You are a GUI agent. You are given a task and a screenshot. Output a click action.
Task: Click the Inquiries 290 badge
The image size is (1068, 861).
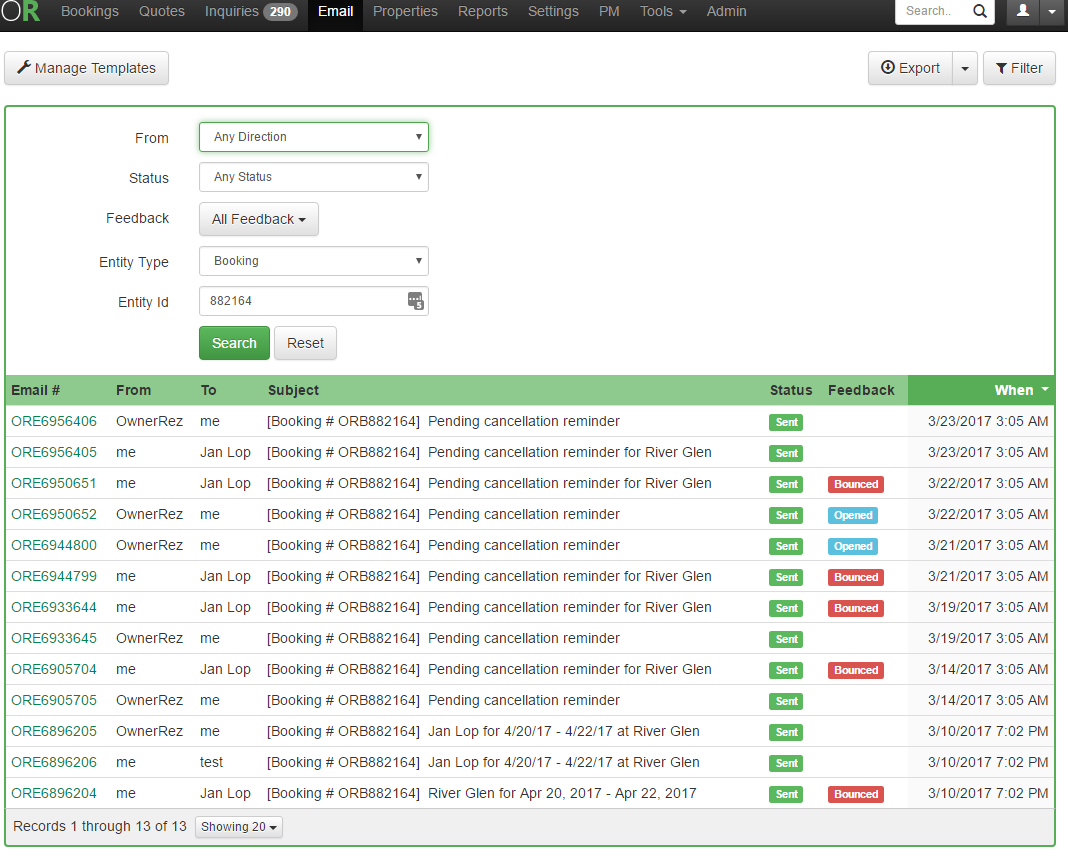pyautogui.click(x=280, y=12)
